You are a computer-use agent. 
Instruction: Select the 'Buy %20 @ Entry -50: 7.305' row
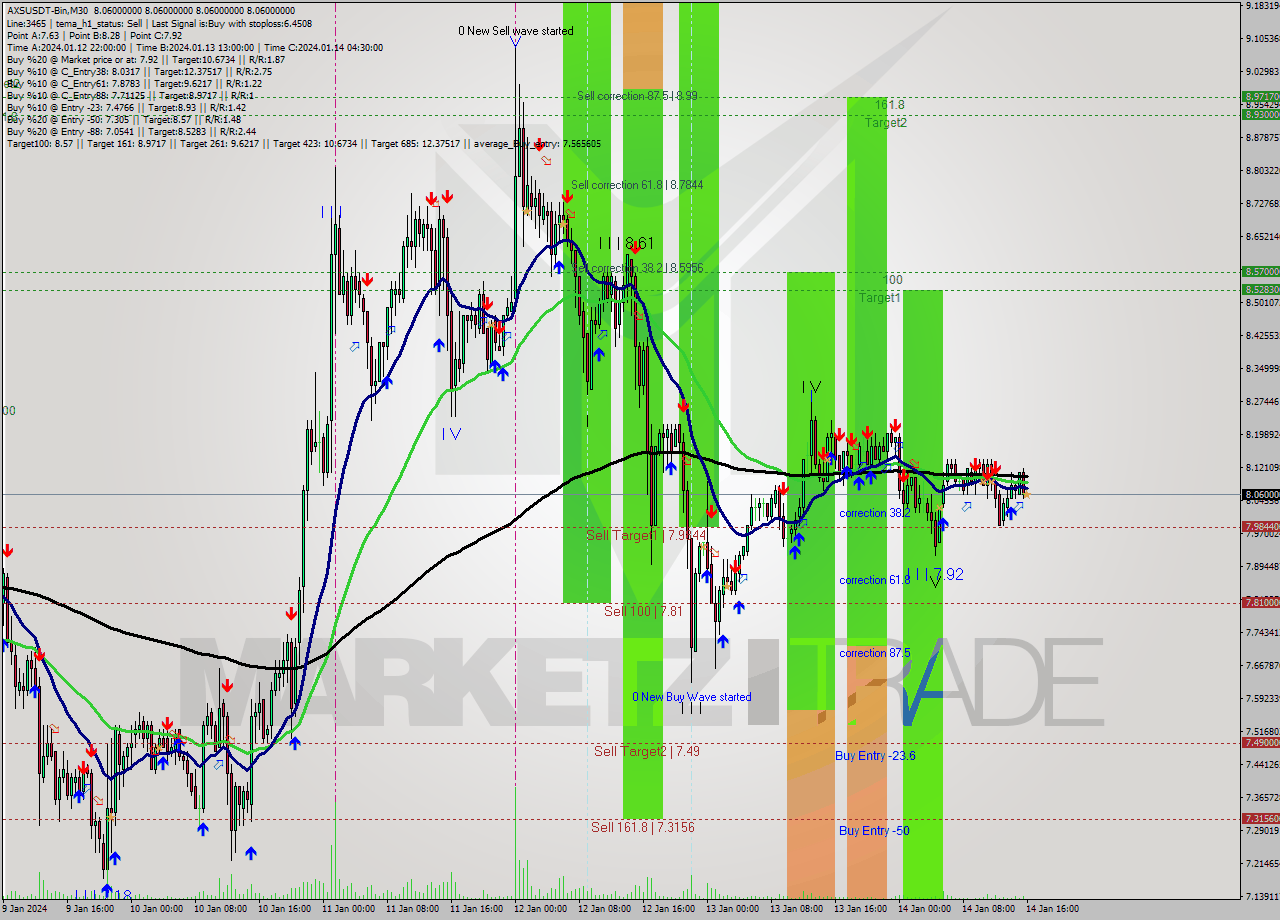click(124, 119)
